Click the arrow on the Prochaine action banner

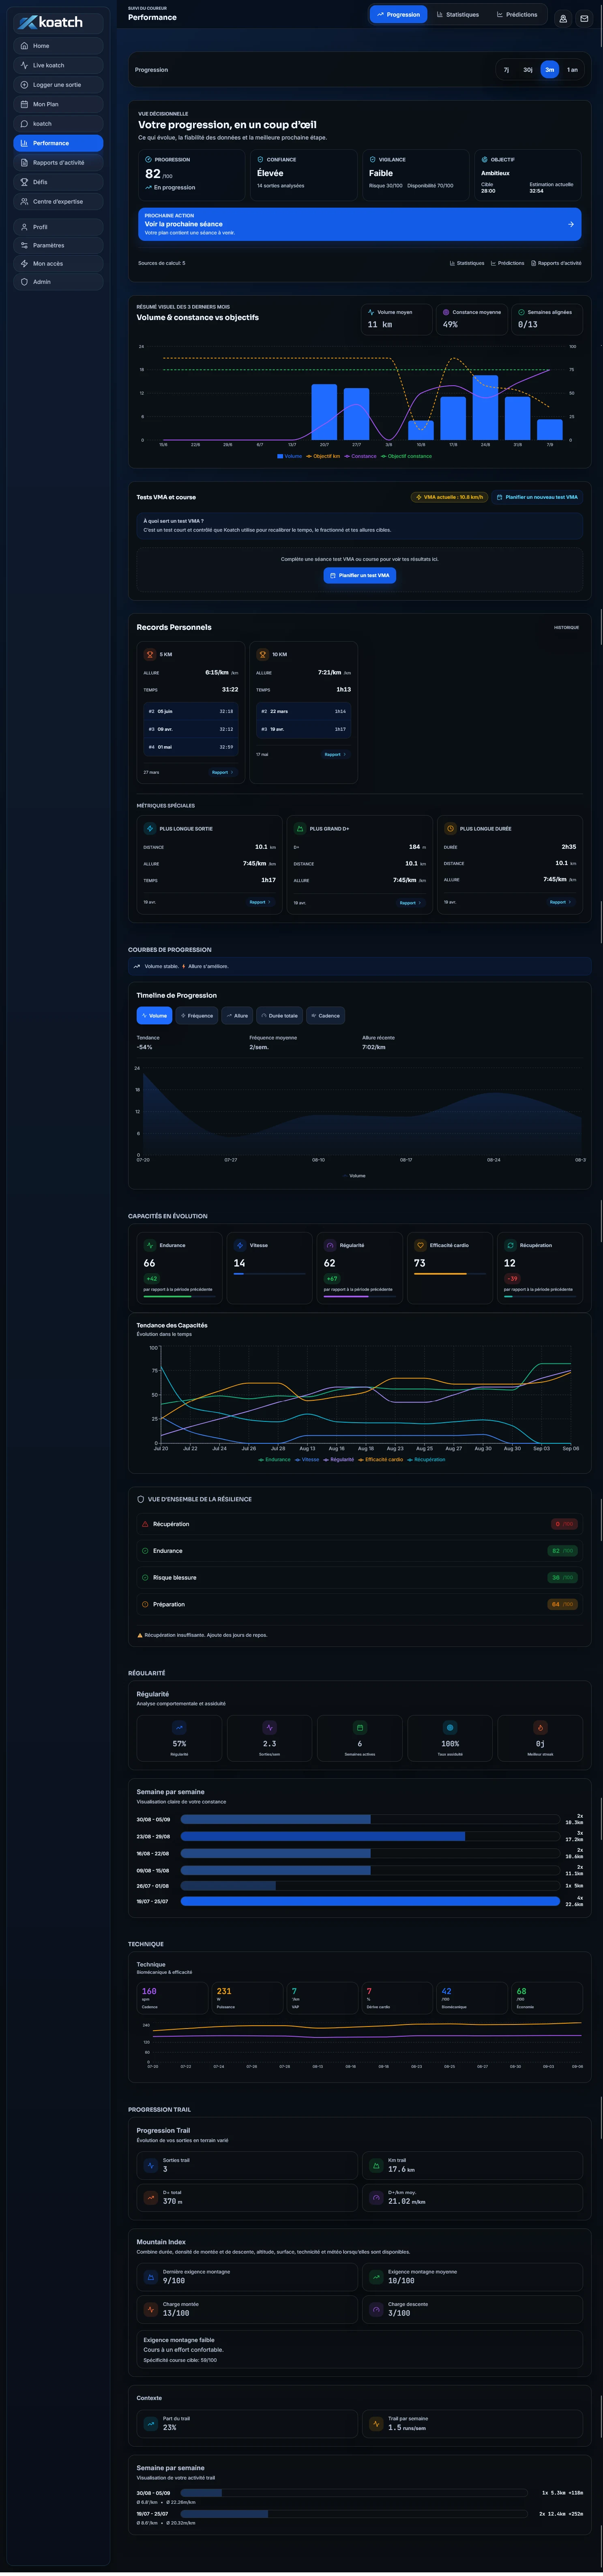(x=571, y=224)
